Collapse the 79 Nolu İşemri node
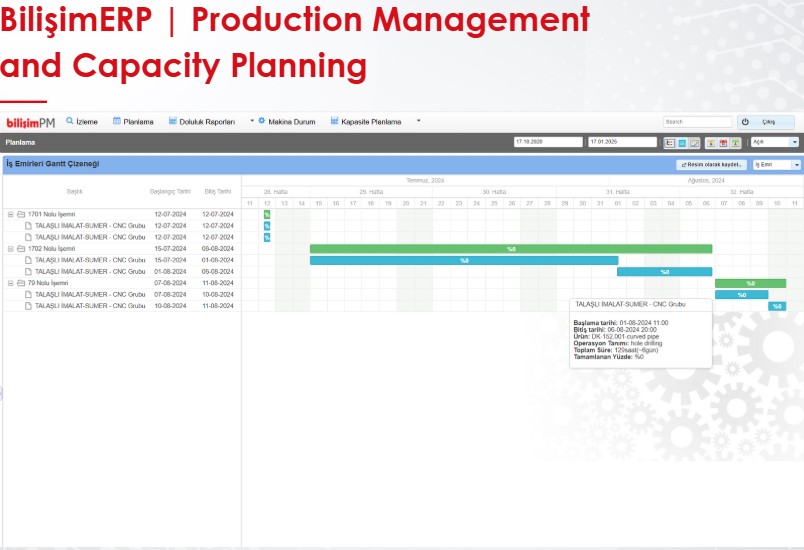Viewport: 804px width, 550px height. [10, 283]
